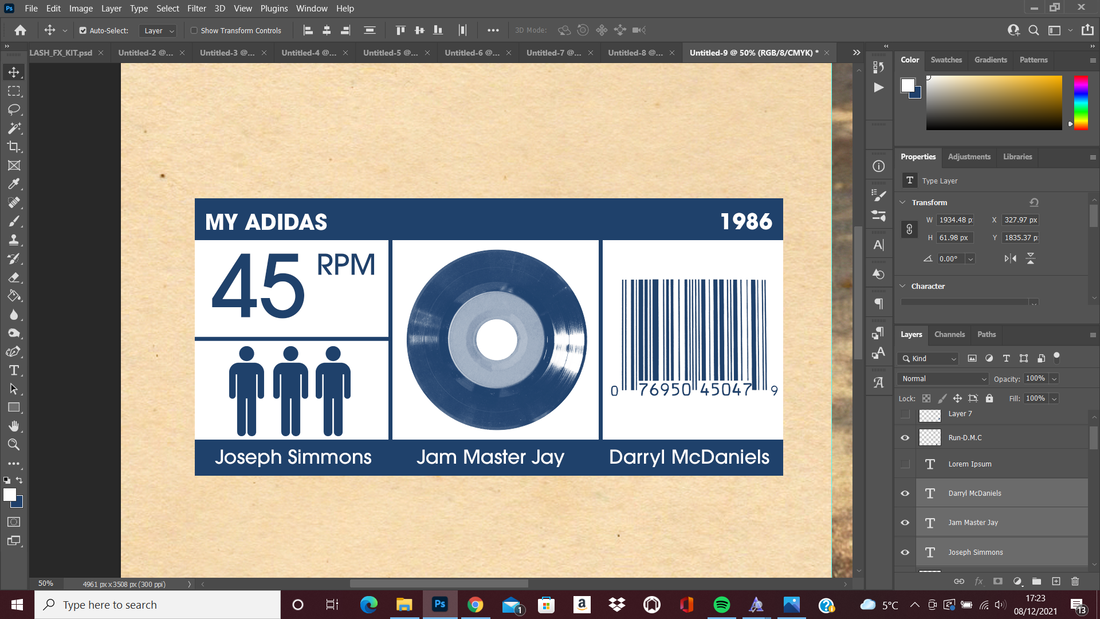Toggle the Auto-Select checkbox
The width and height of the screenshot is (1100, 619).
point(83,31)
